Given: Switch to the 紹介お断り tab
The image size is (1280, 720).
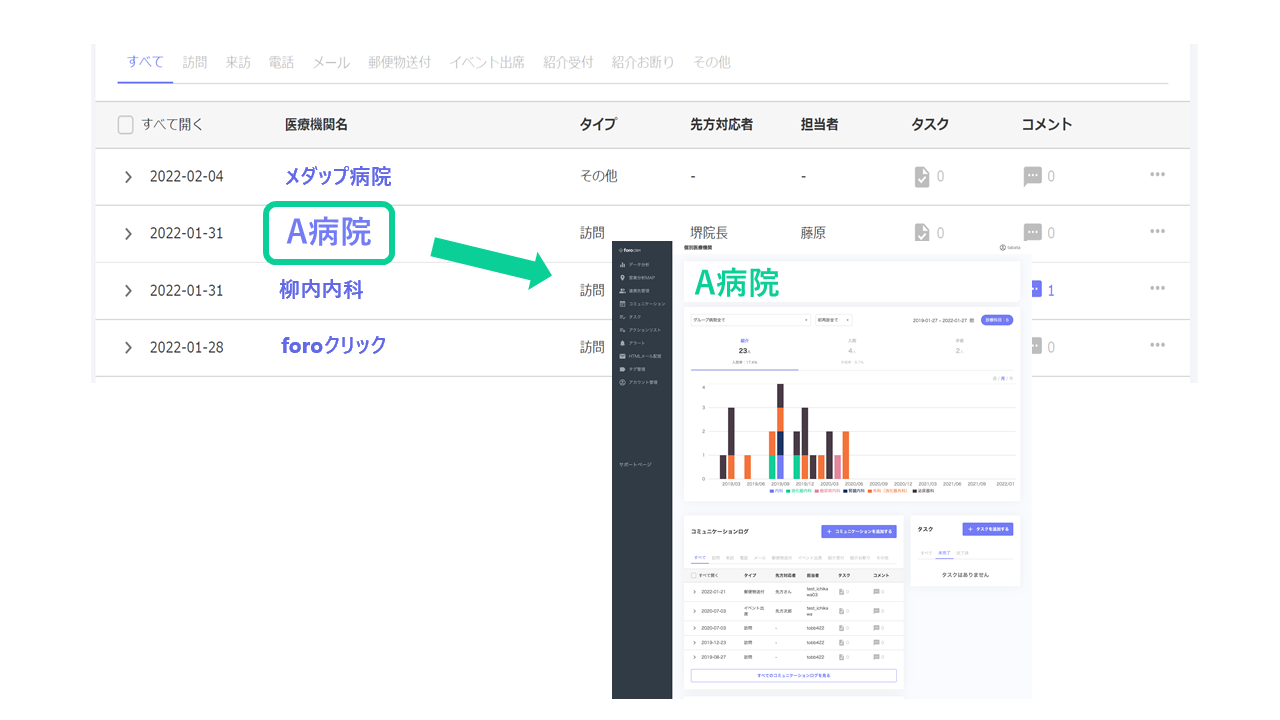Looking at the screenshot, I should click(643, 62).
